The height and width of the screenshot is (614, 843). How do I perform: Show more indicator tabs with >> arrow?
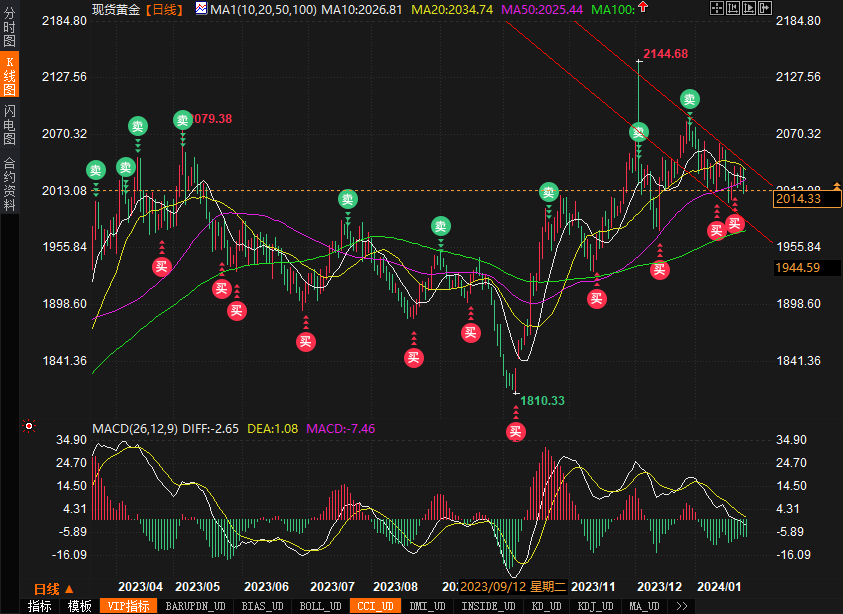(x=682, y=606)
